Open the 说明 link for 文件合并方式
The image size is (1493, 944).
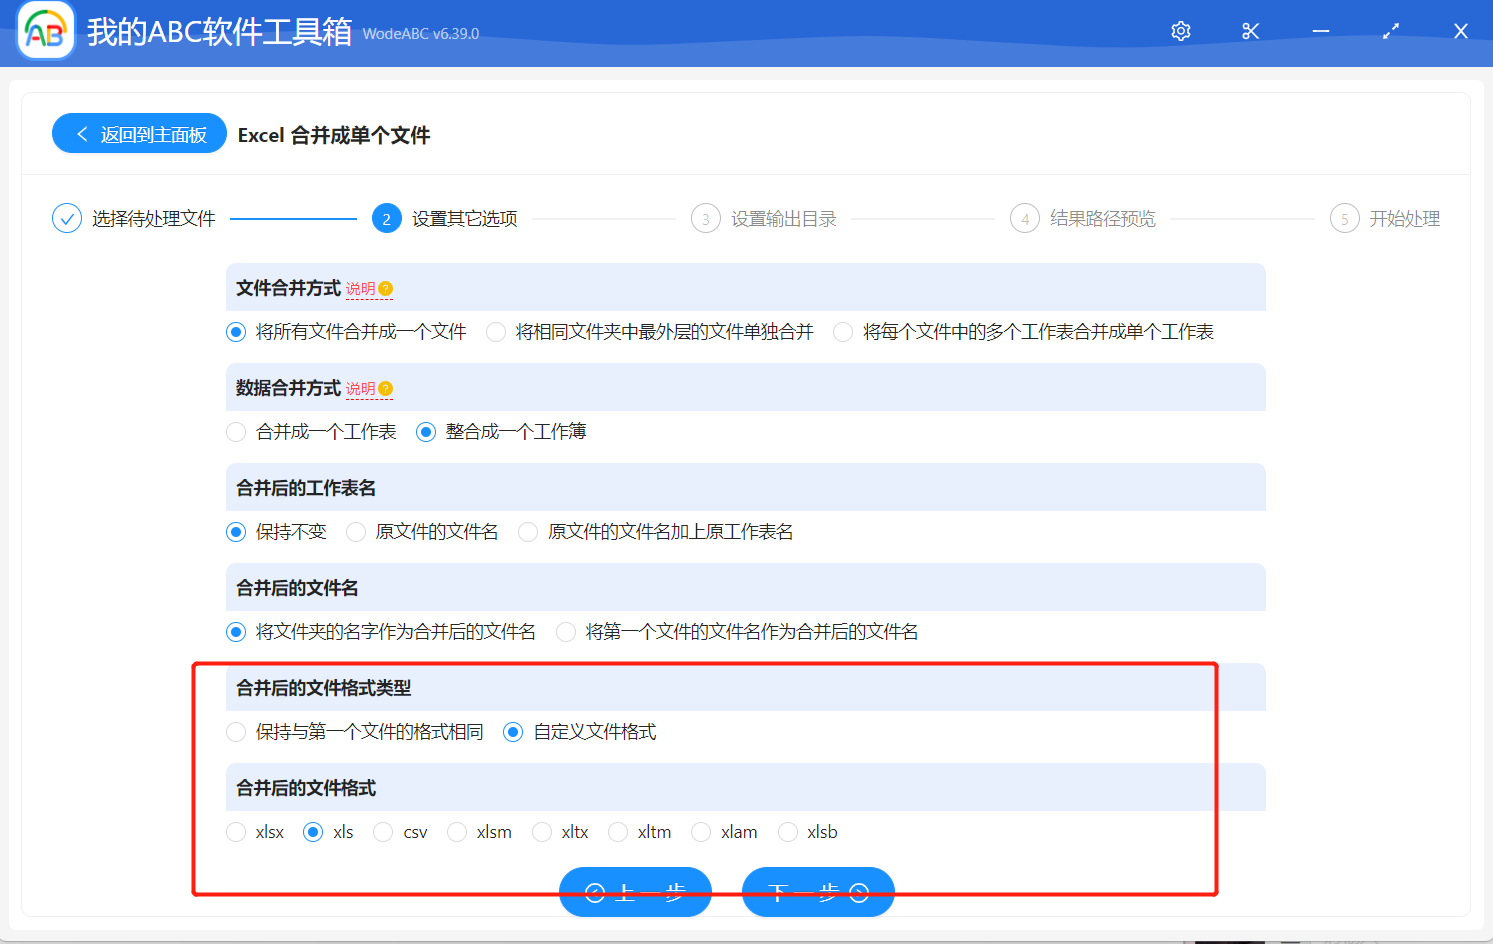(362, 288)
